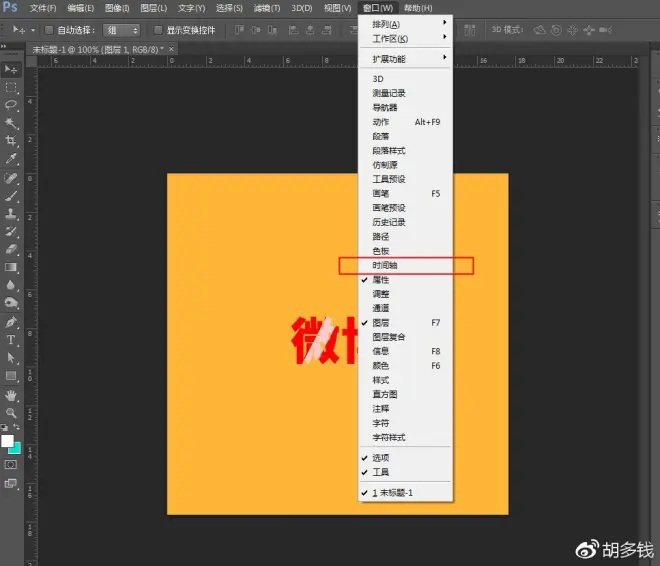The width and height of the screenshot is (660, 566).
Task: Select the Blur tool
Action: (11, 285)
